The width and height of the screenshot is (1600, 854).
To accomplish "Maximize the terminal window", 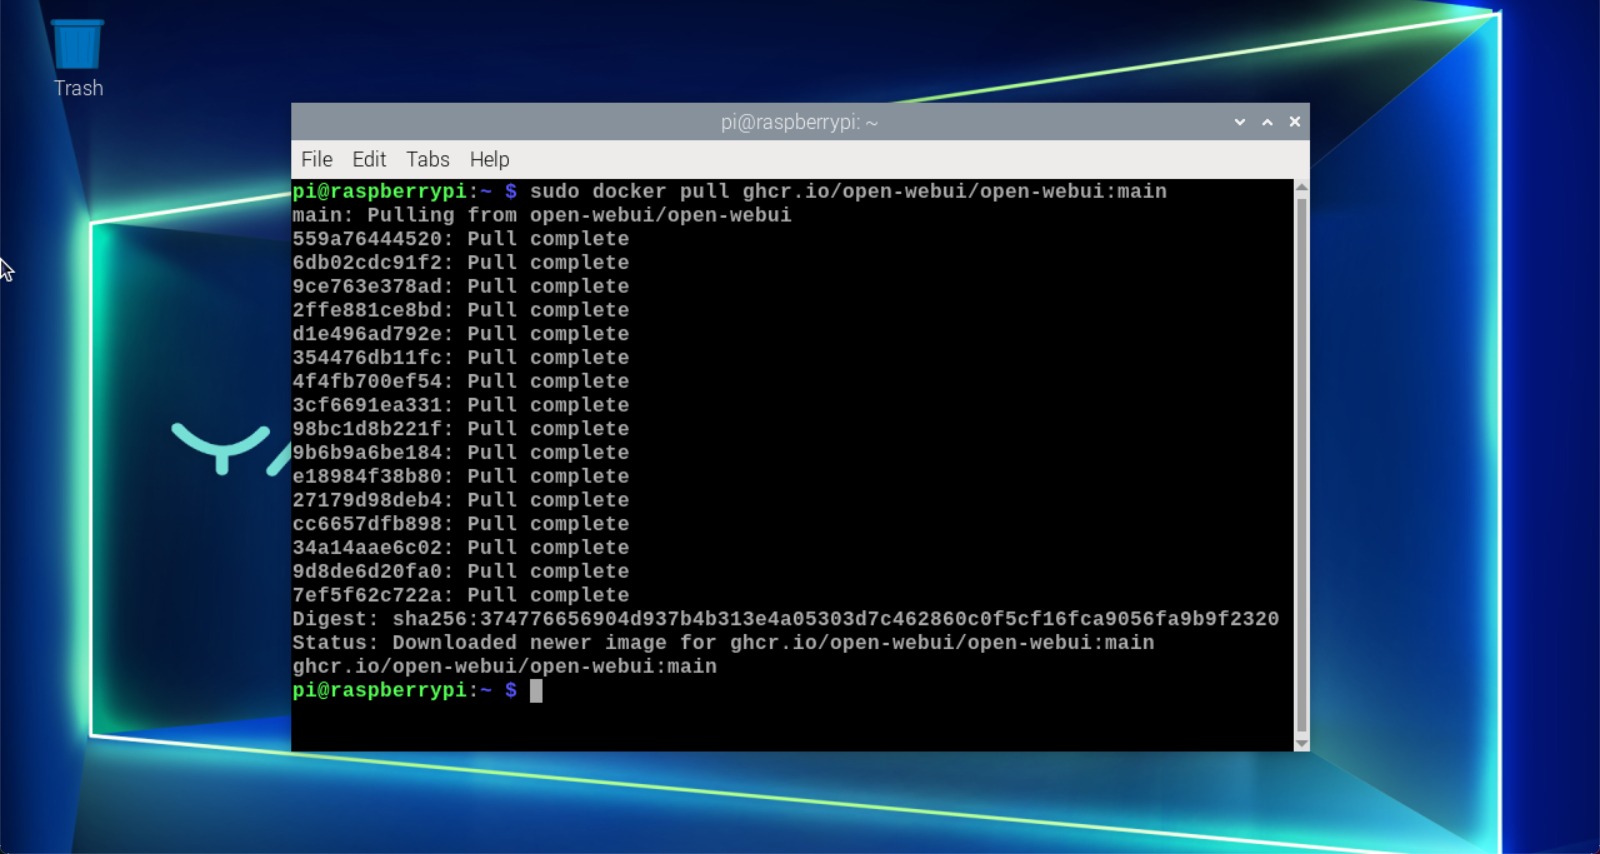I will [x=1267, y=122].
